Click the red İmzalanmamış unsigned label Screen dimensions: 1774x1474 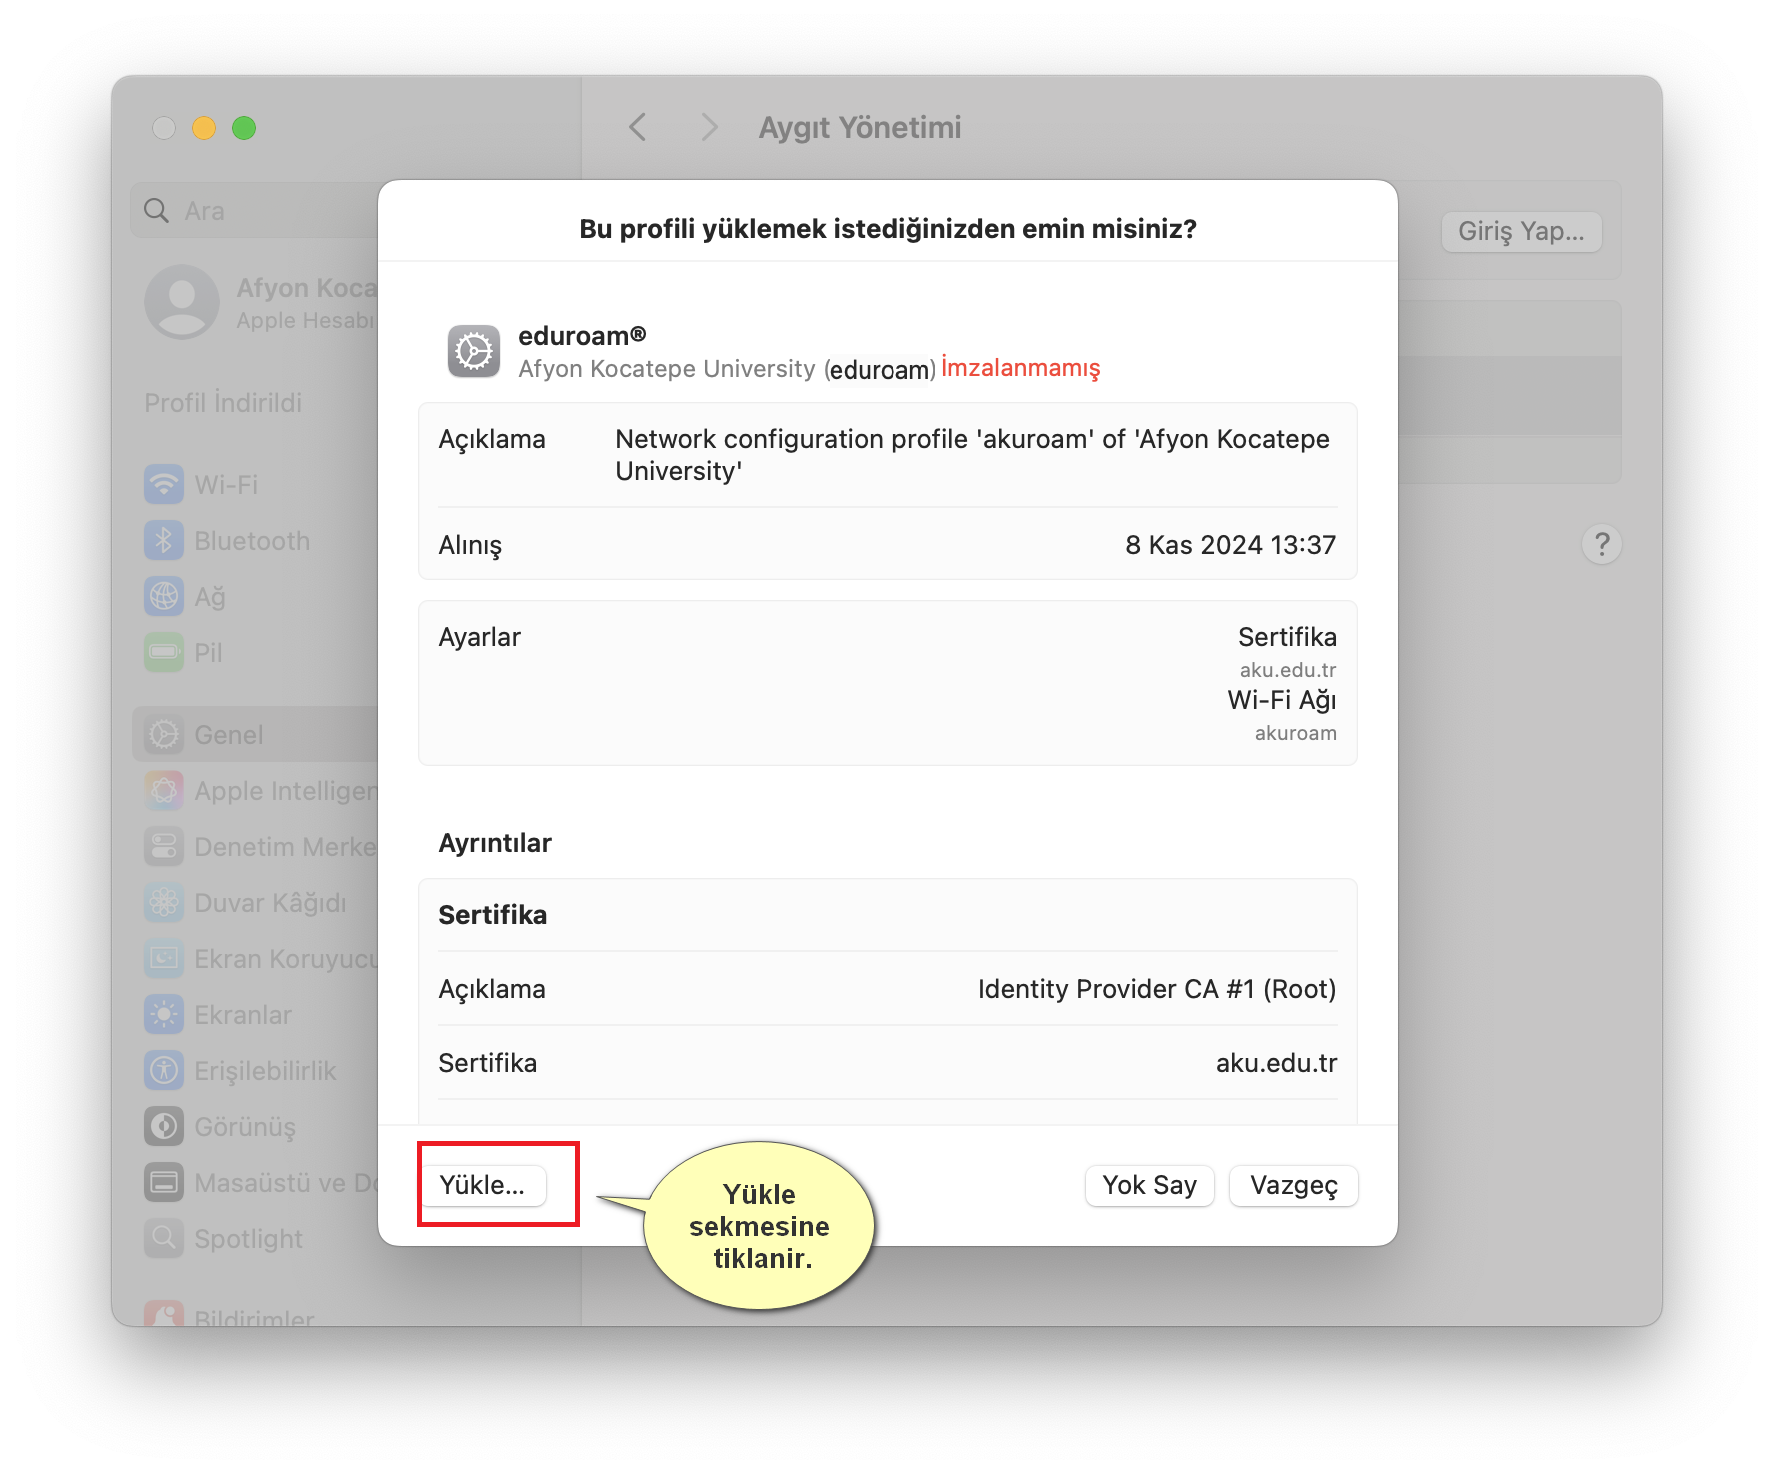pyautogui.click(x=1020, y=368)
